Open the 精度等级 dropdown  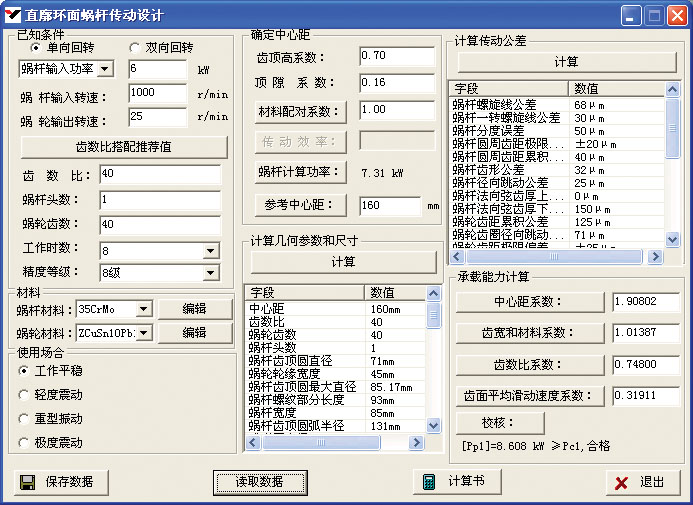pos(210,272)
